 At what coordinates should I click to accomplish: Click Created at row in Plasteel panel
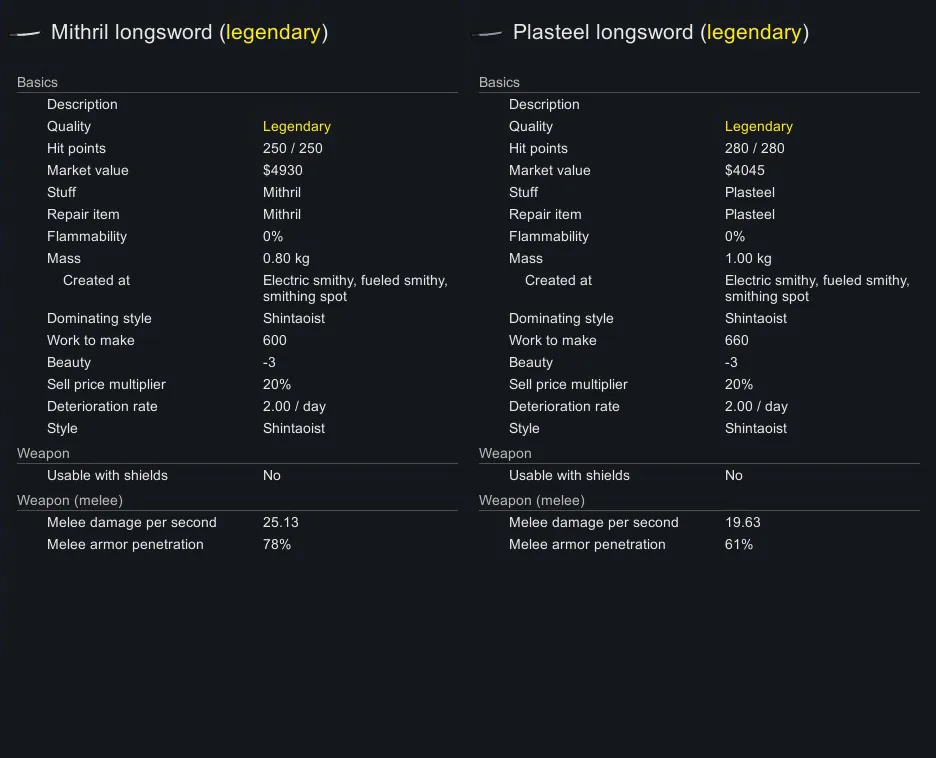558,280
